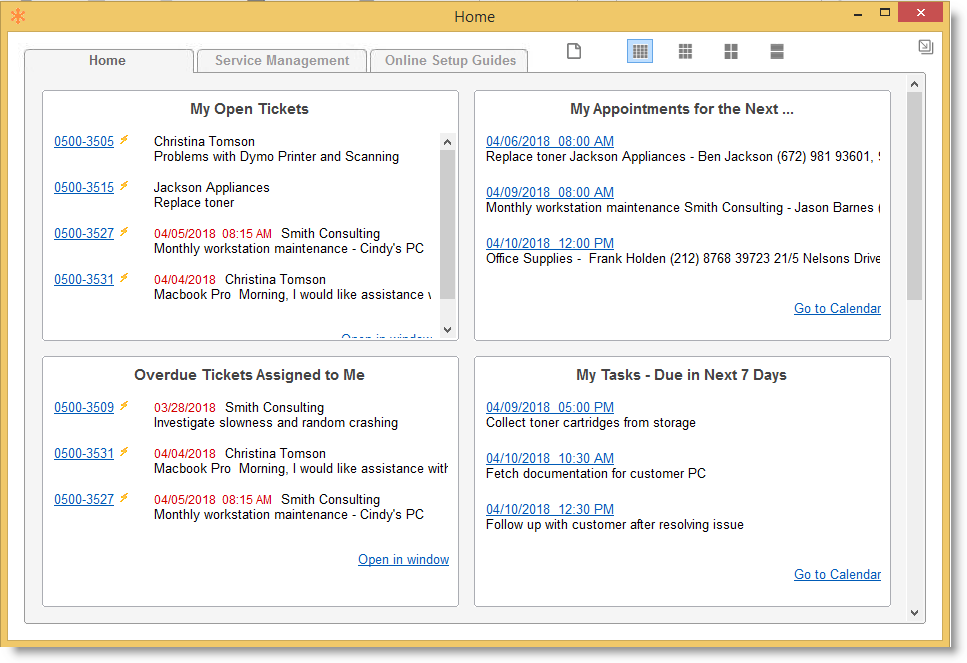967x663 pixels.
Task: Click the new blank page icon
Action: (574, 51)
